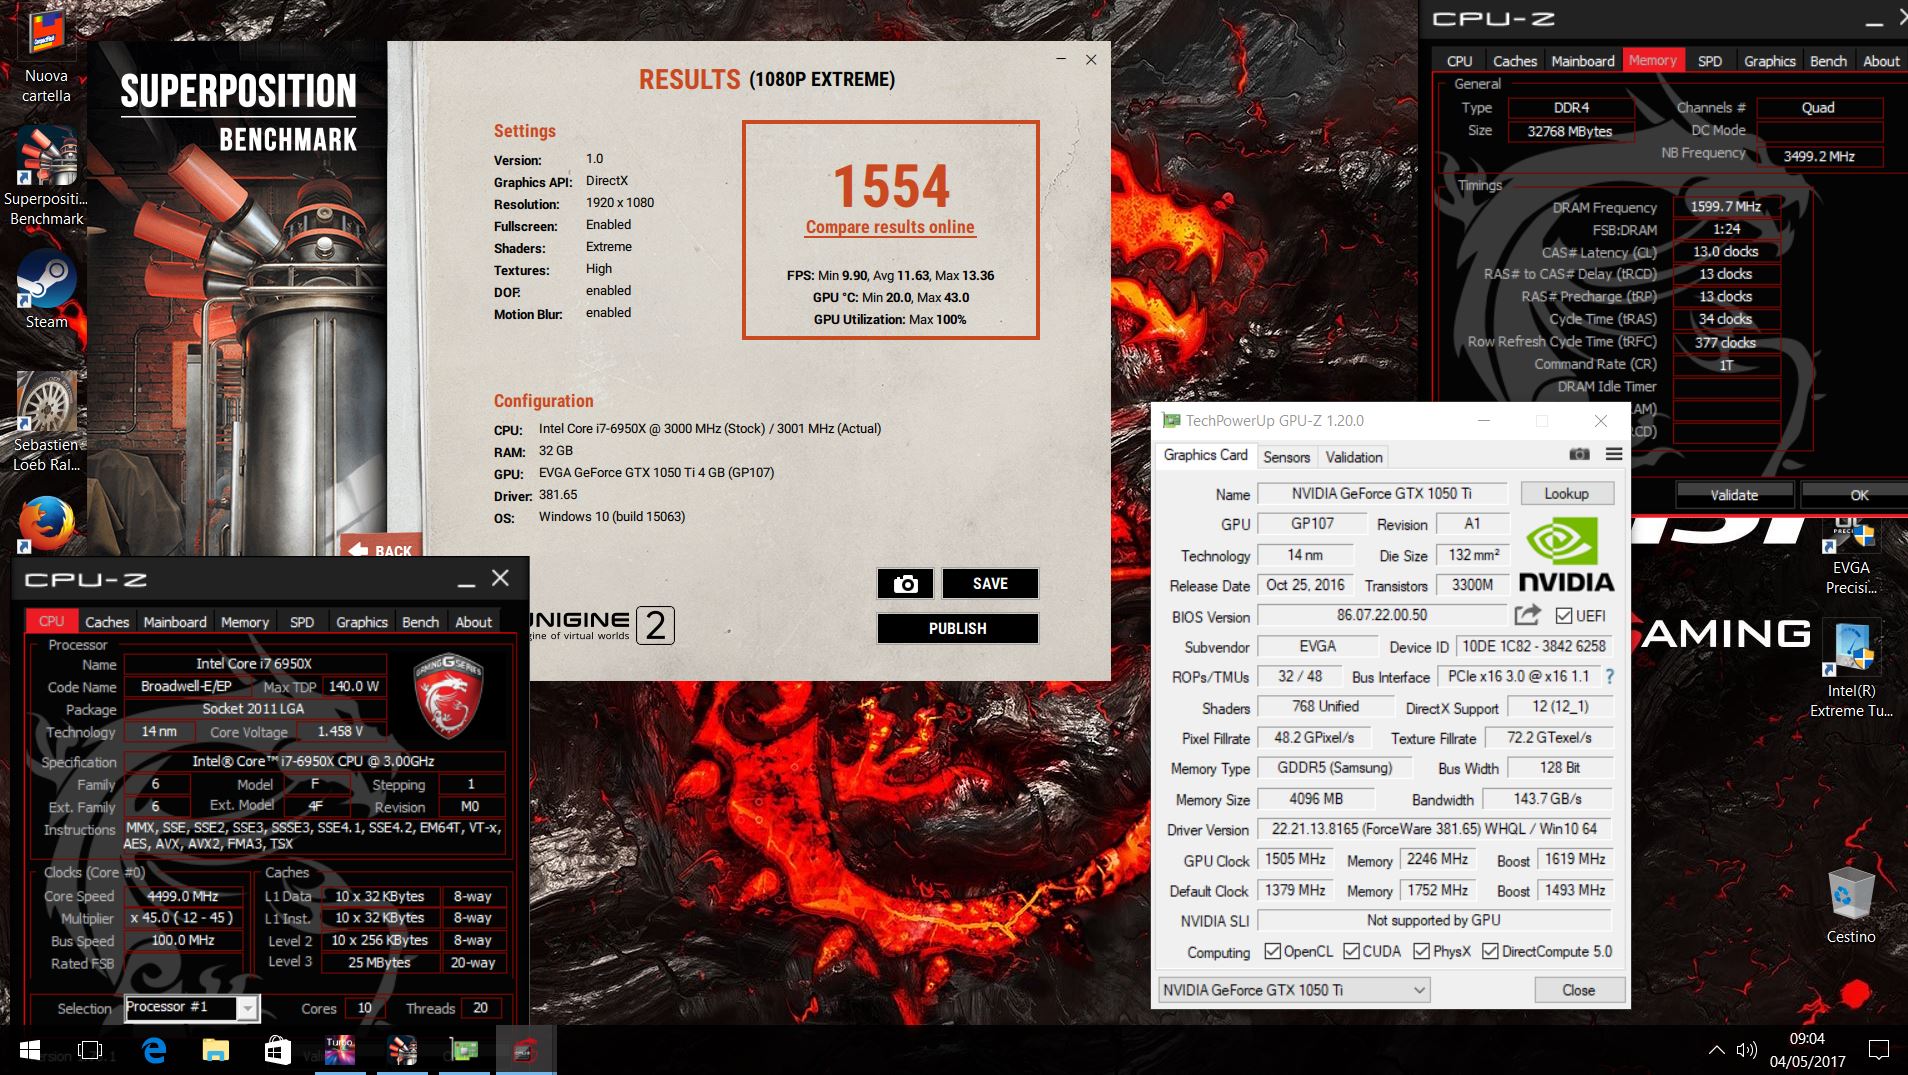Open Microsoft Store from the taskbar

tap(277, 1050)
